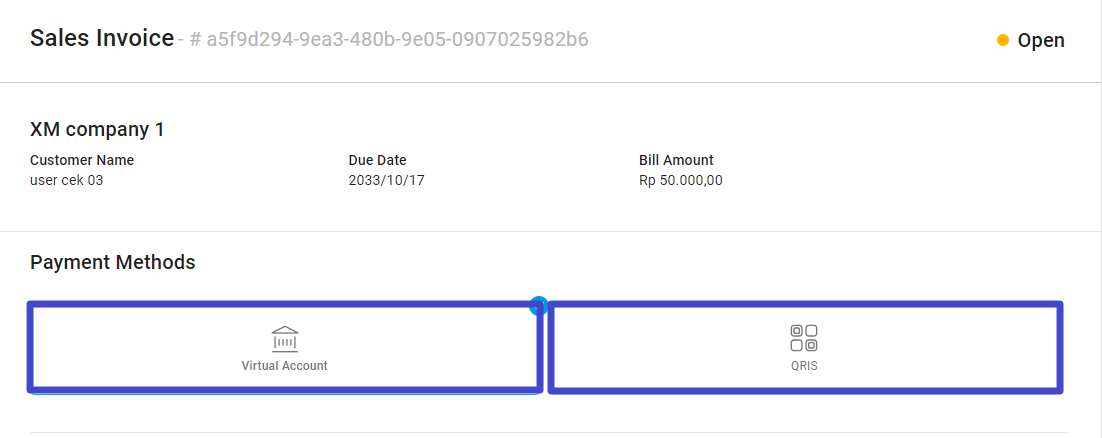This screenshot has width=1102, height=438.
Task: Click customer name user cek 03
Action: (67, 181)
